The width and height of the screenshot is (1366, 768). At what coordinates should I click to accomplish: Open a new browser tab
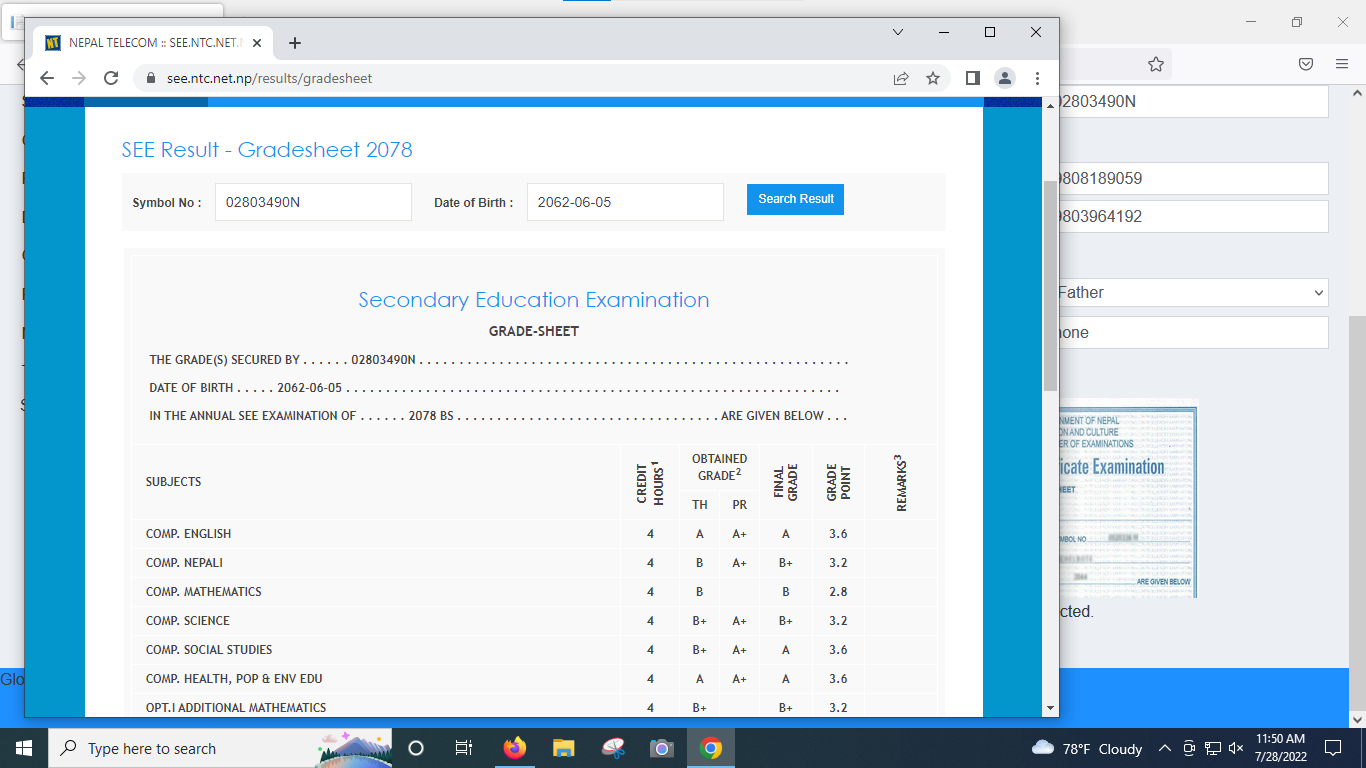(294, 43)
